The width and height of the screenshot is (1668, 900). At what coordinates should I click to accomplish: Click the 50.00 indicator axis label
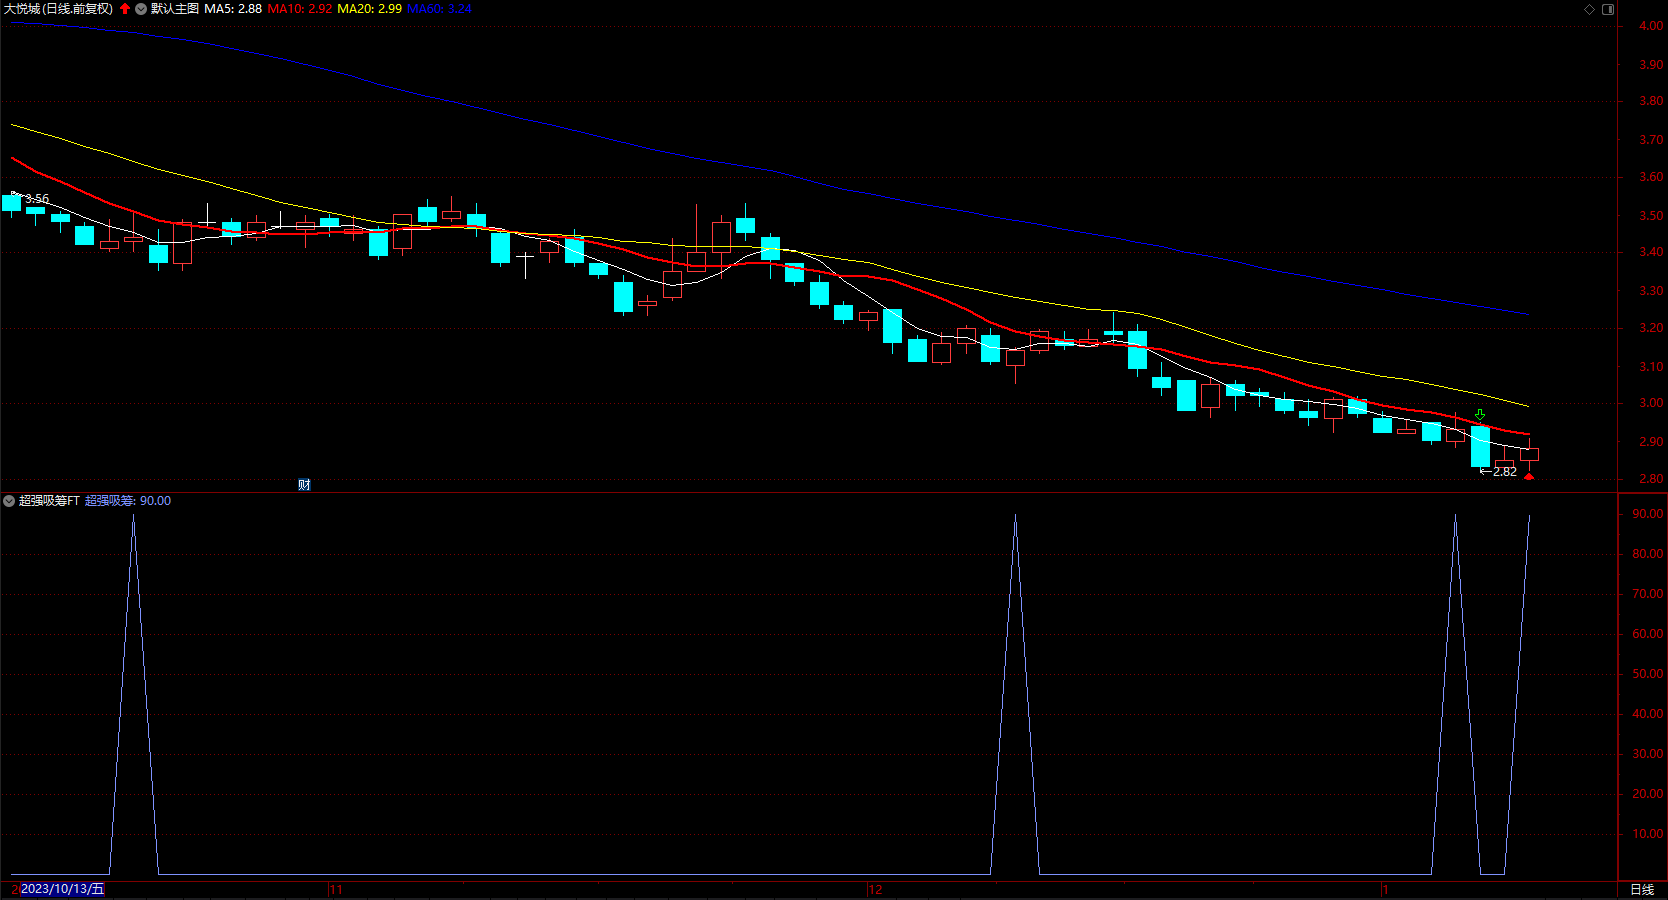point(1648,674)
